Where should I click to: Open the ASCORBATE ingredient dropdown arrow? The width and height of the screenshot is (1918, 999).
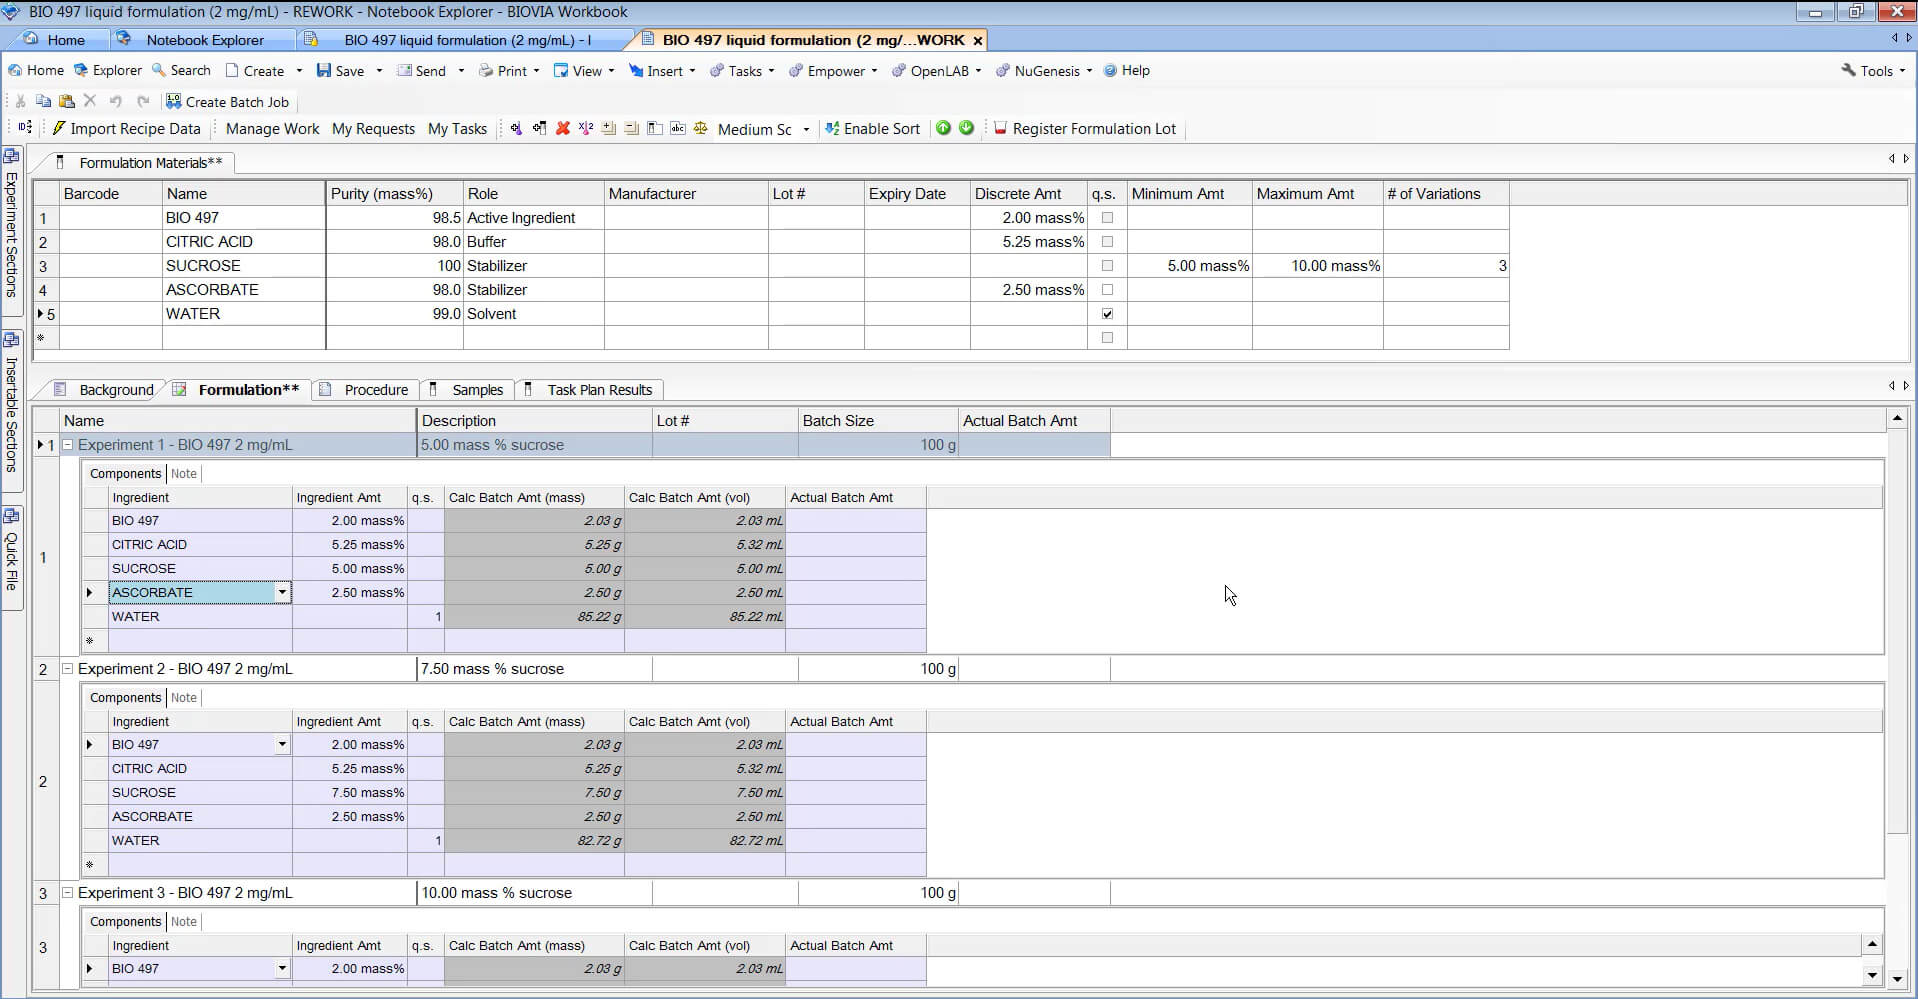[x=282, y=593]
